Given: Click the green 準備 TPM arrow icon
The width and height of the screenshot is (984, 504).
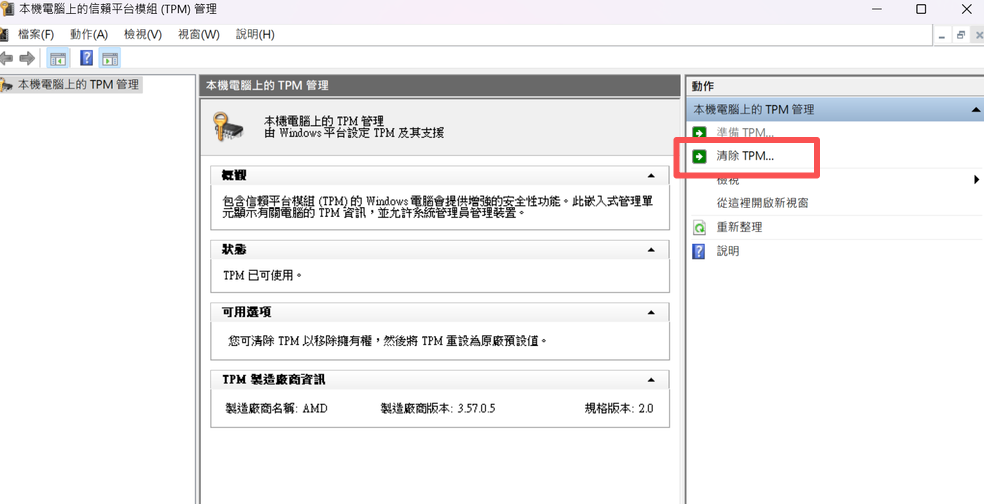Looking at the screenshot, I should pos(699,133).
